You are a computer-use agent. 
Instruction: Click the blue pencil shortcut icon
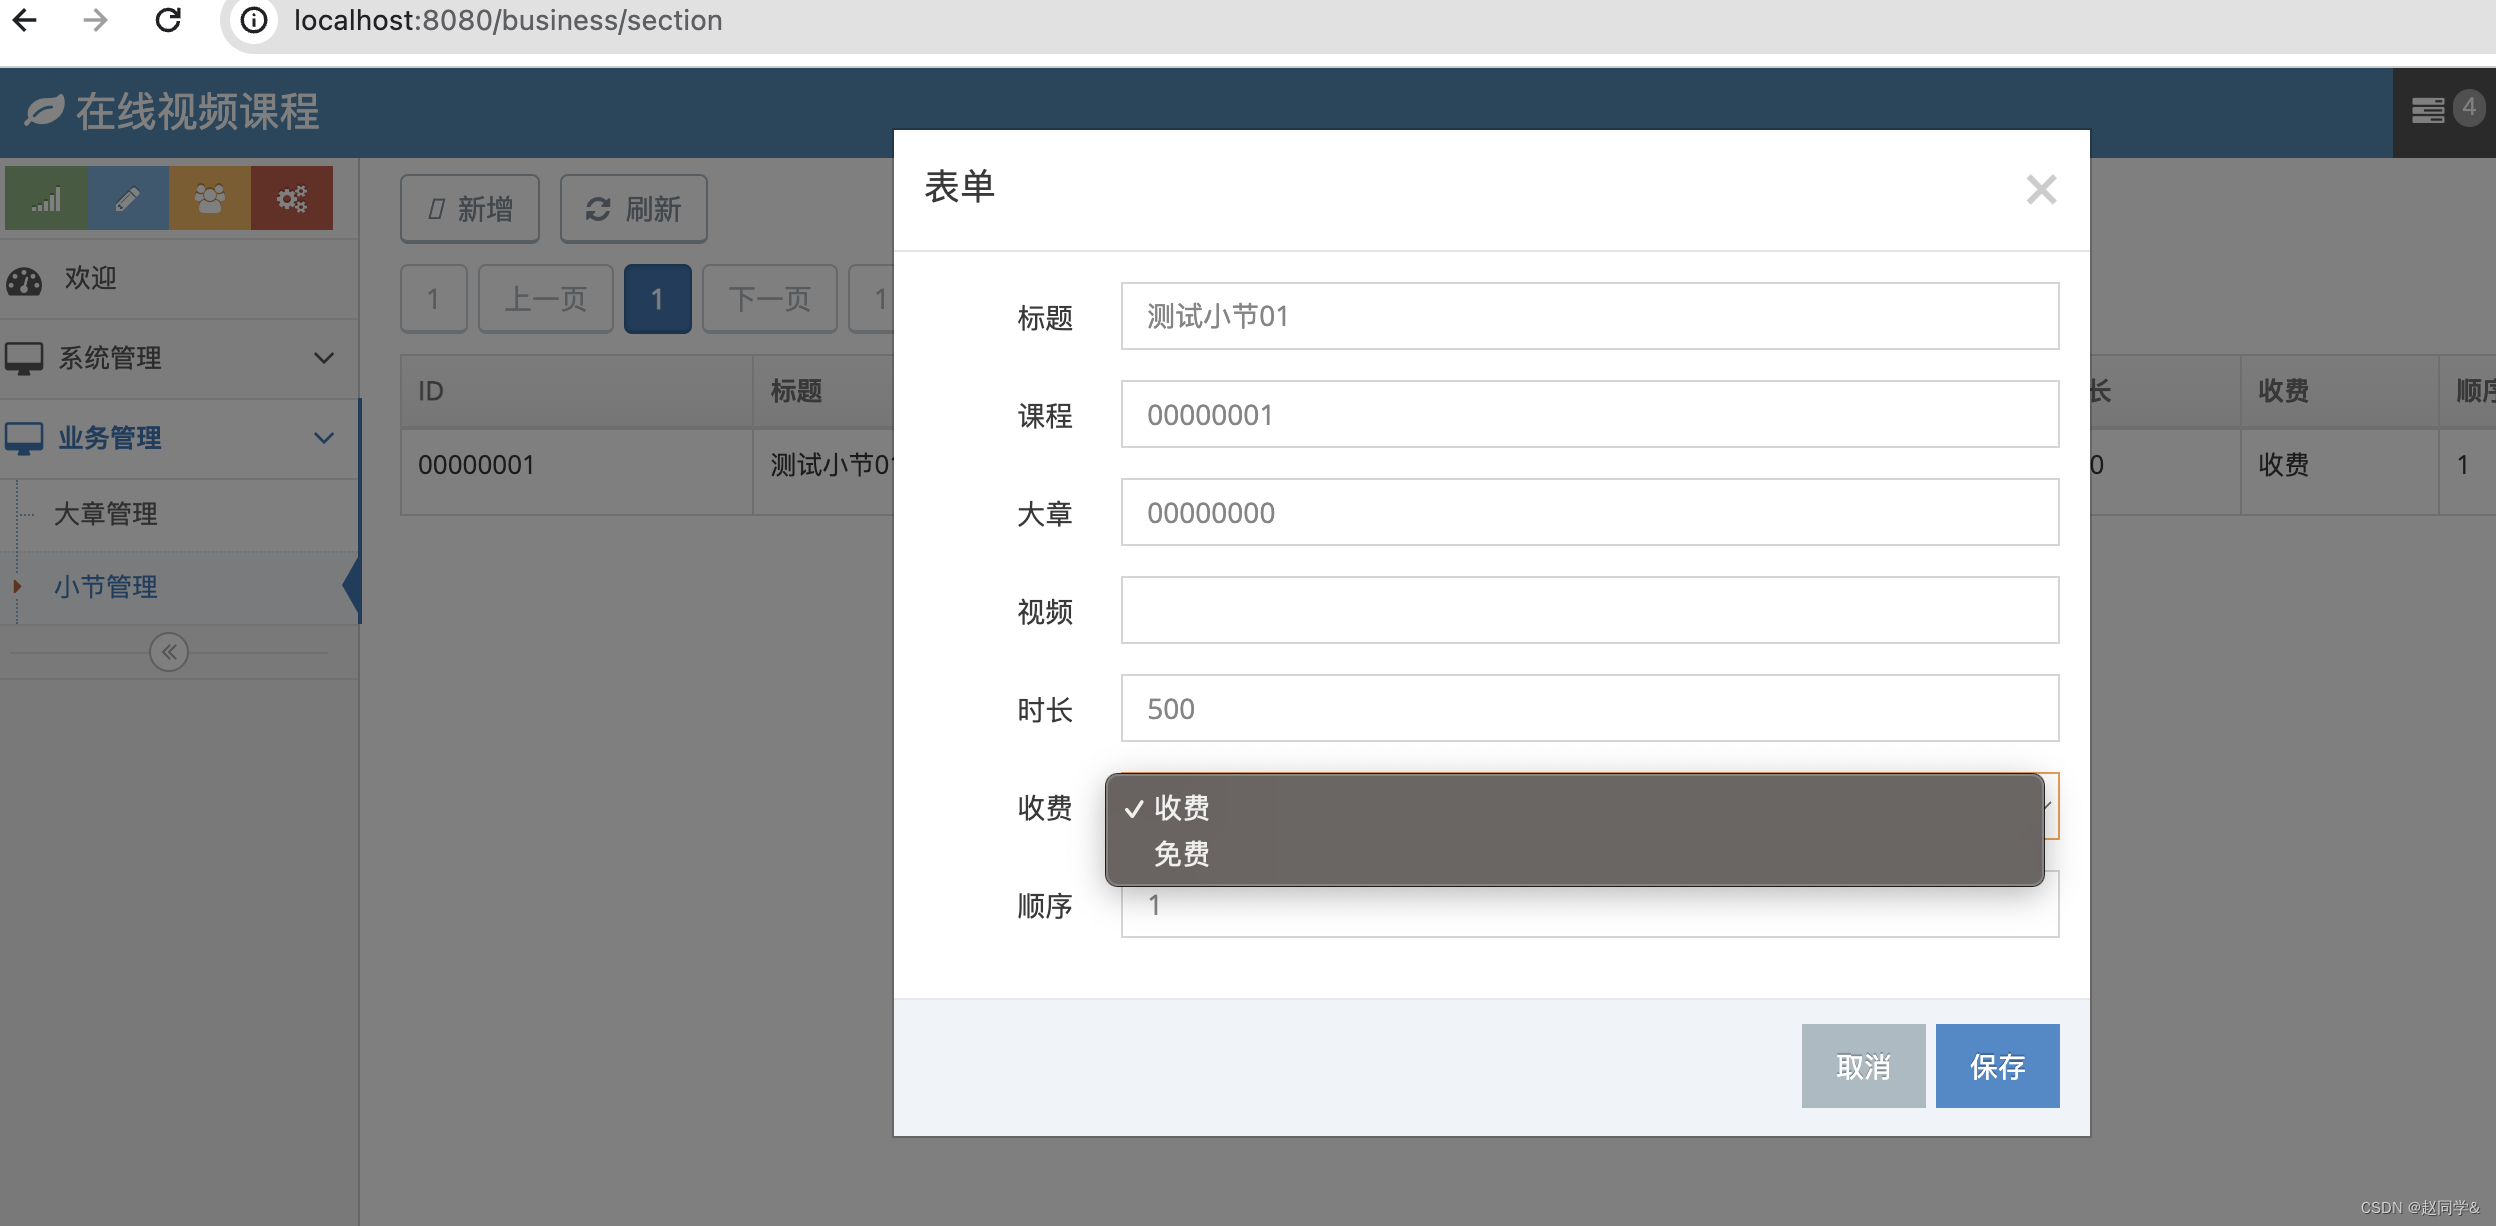tap(128, 199)
